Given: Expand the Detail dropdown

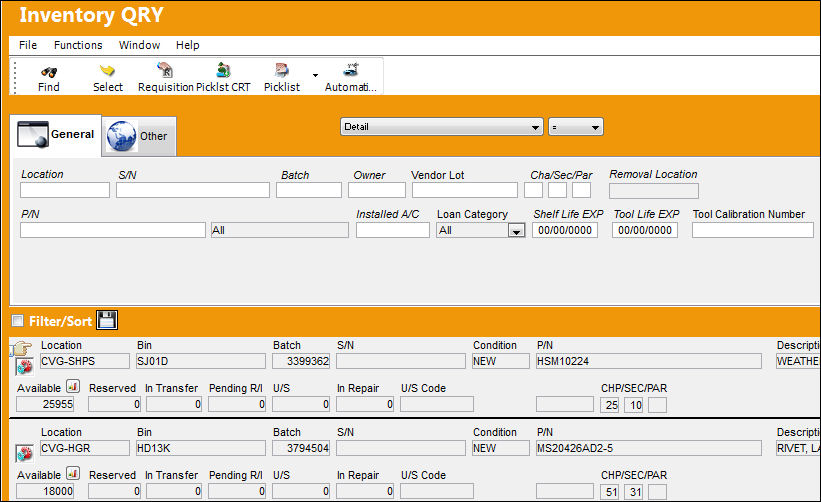Looking at the screenshot, I should (442, 127).
